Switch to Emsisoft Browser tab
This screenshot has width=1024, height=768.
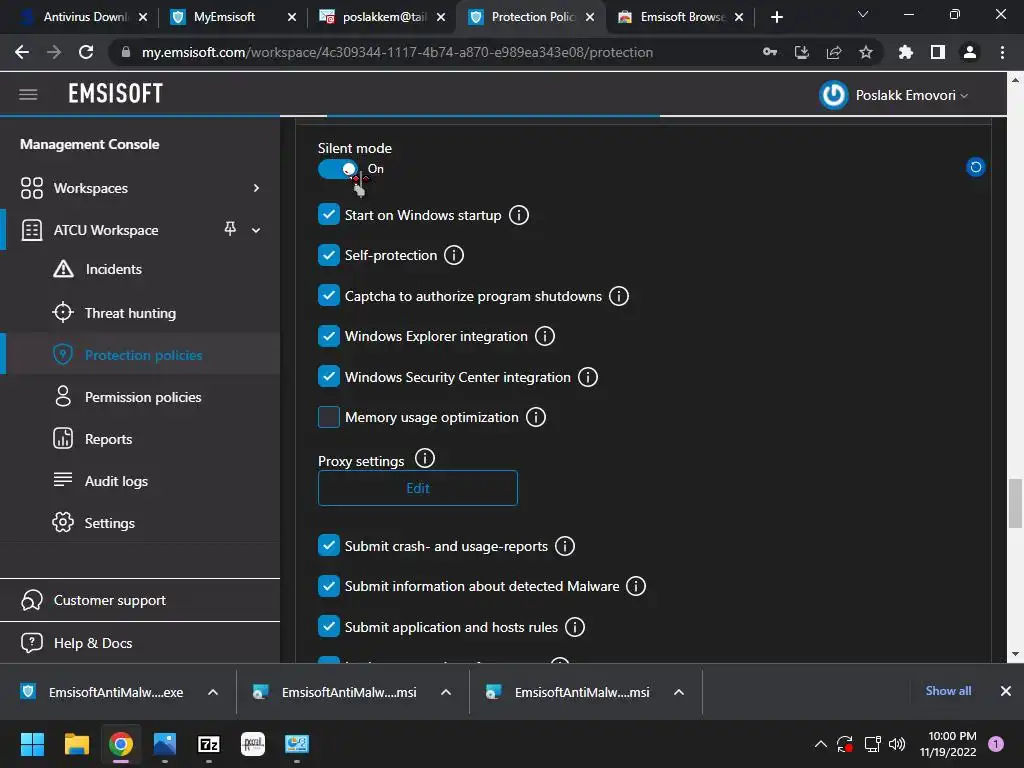[679, 17]
